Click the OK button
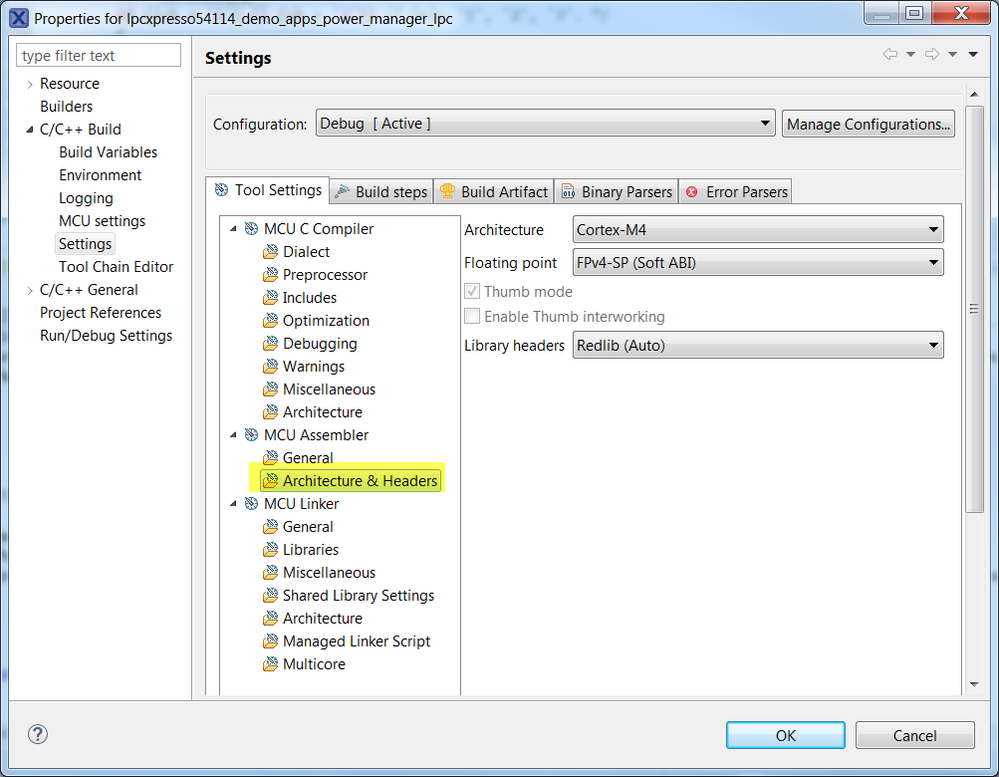 [x=786, y=736]
